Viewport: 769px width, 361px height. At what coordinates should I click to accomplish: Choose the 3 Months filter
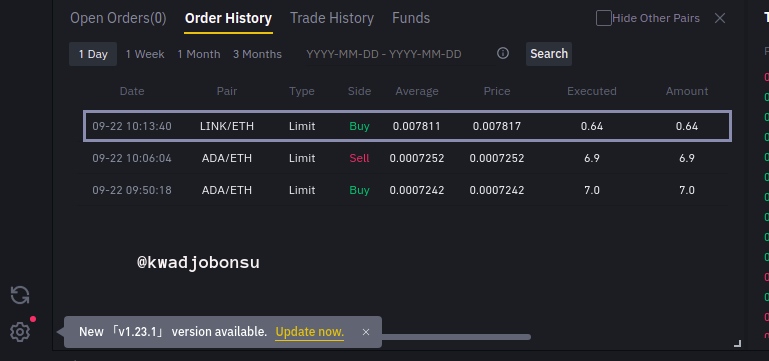[x=257, y=54]
